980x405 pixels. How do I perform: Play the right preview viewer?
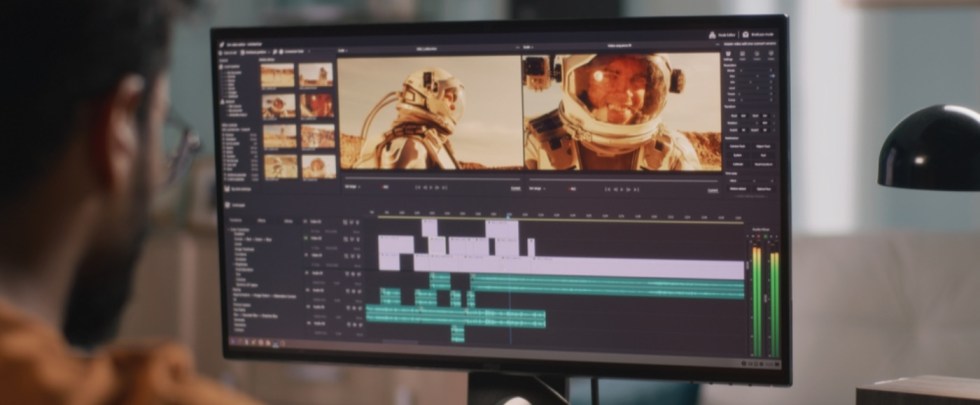coord(622,189)
